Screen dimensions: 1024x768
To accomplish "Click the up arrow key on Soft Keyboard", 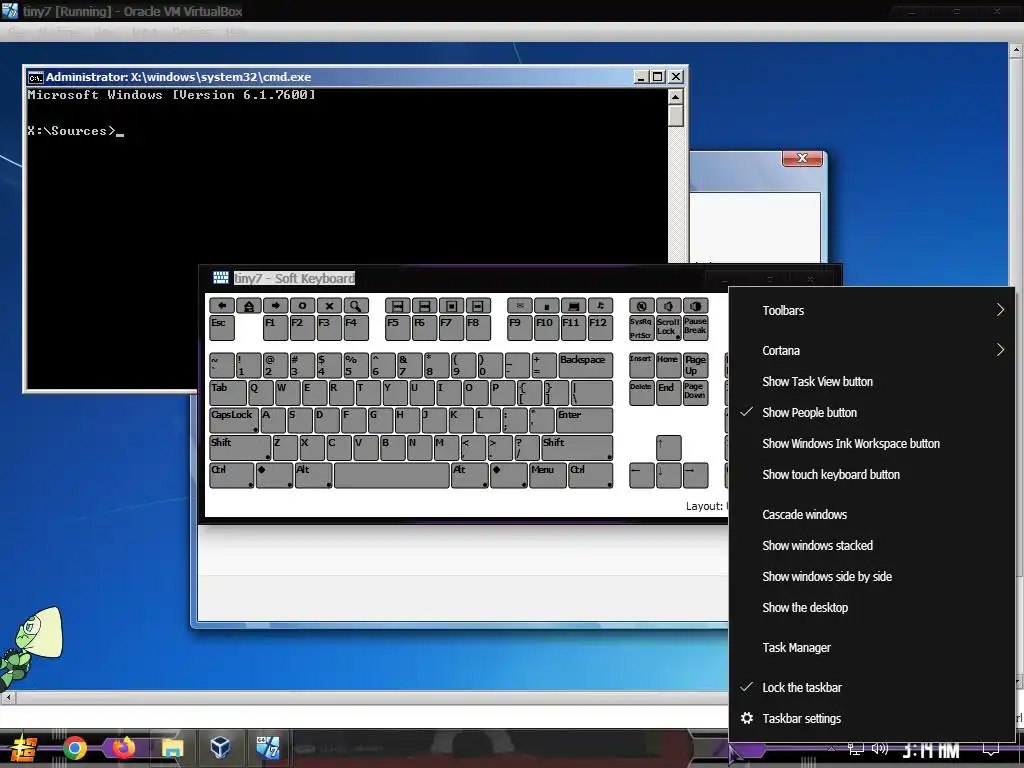I will point(668,448).
